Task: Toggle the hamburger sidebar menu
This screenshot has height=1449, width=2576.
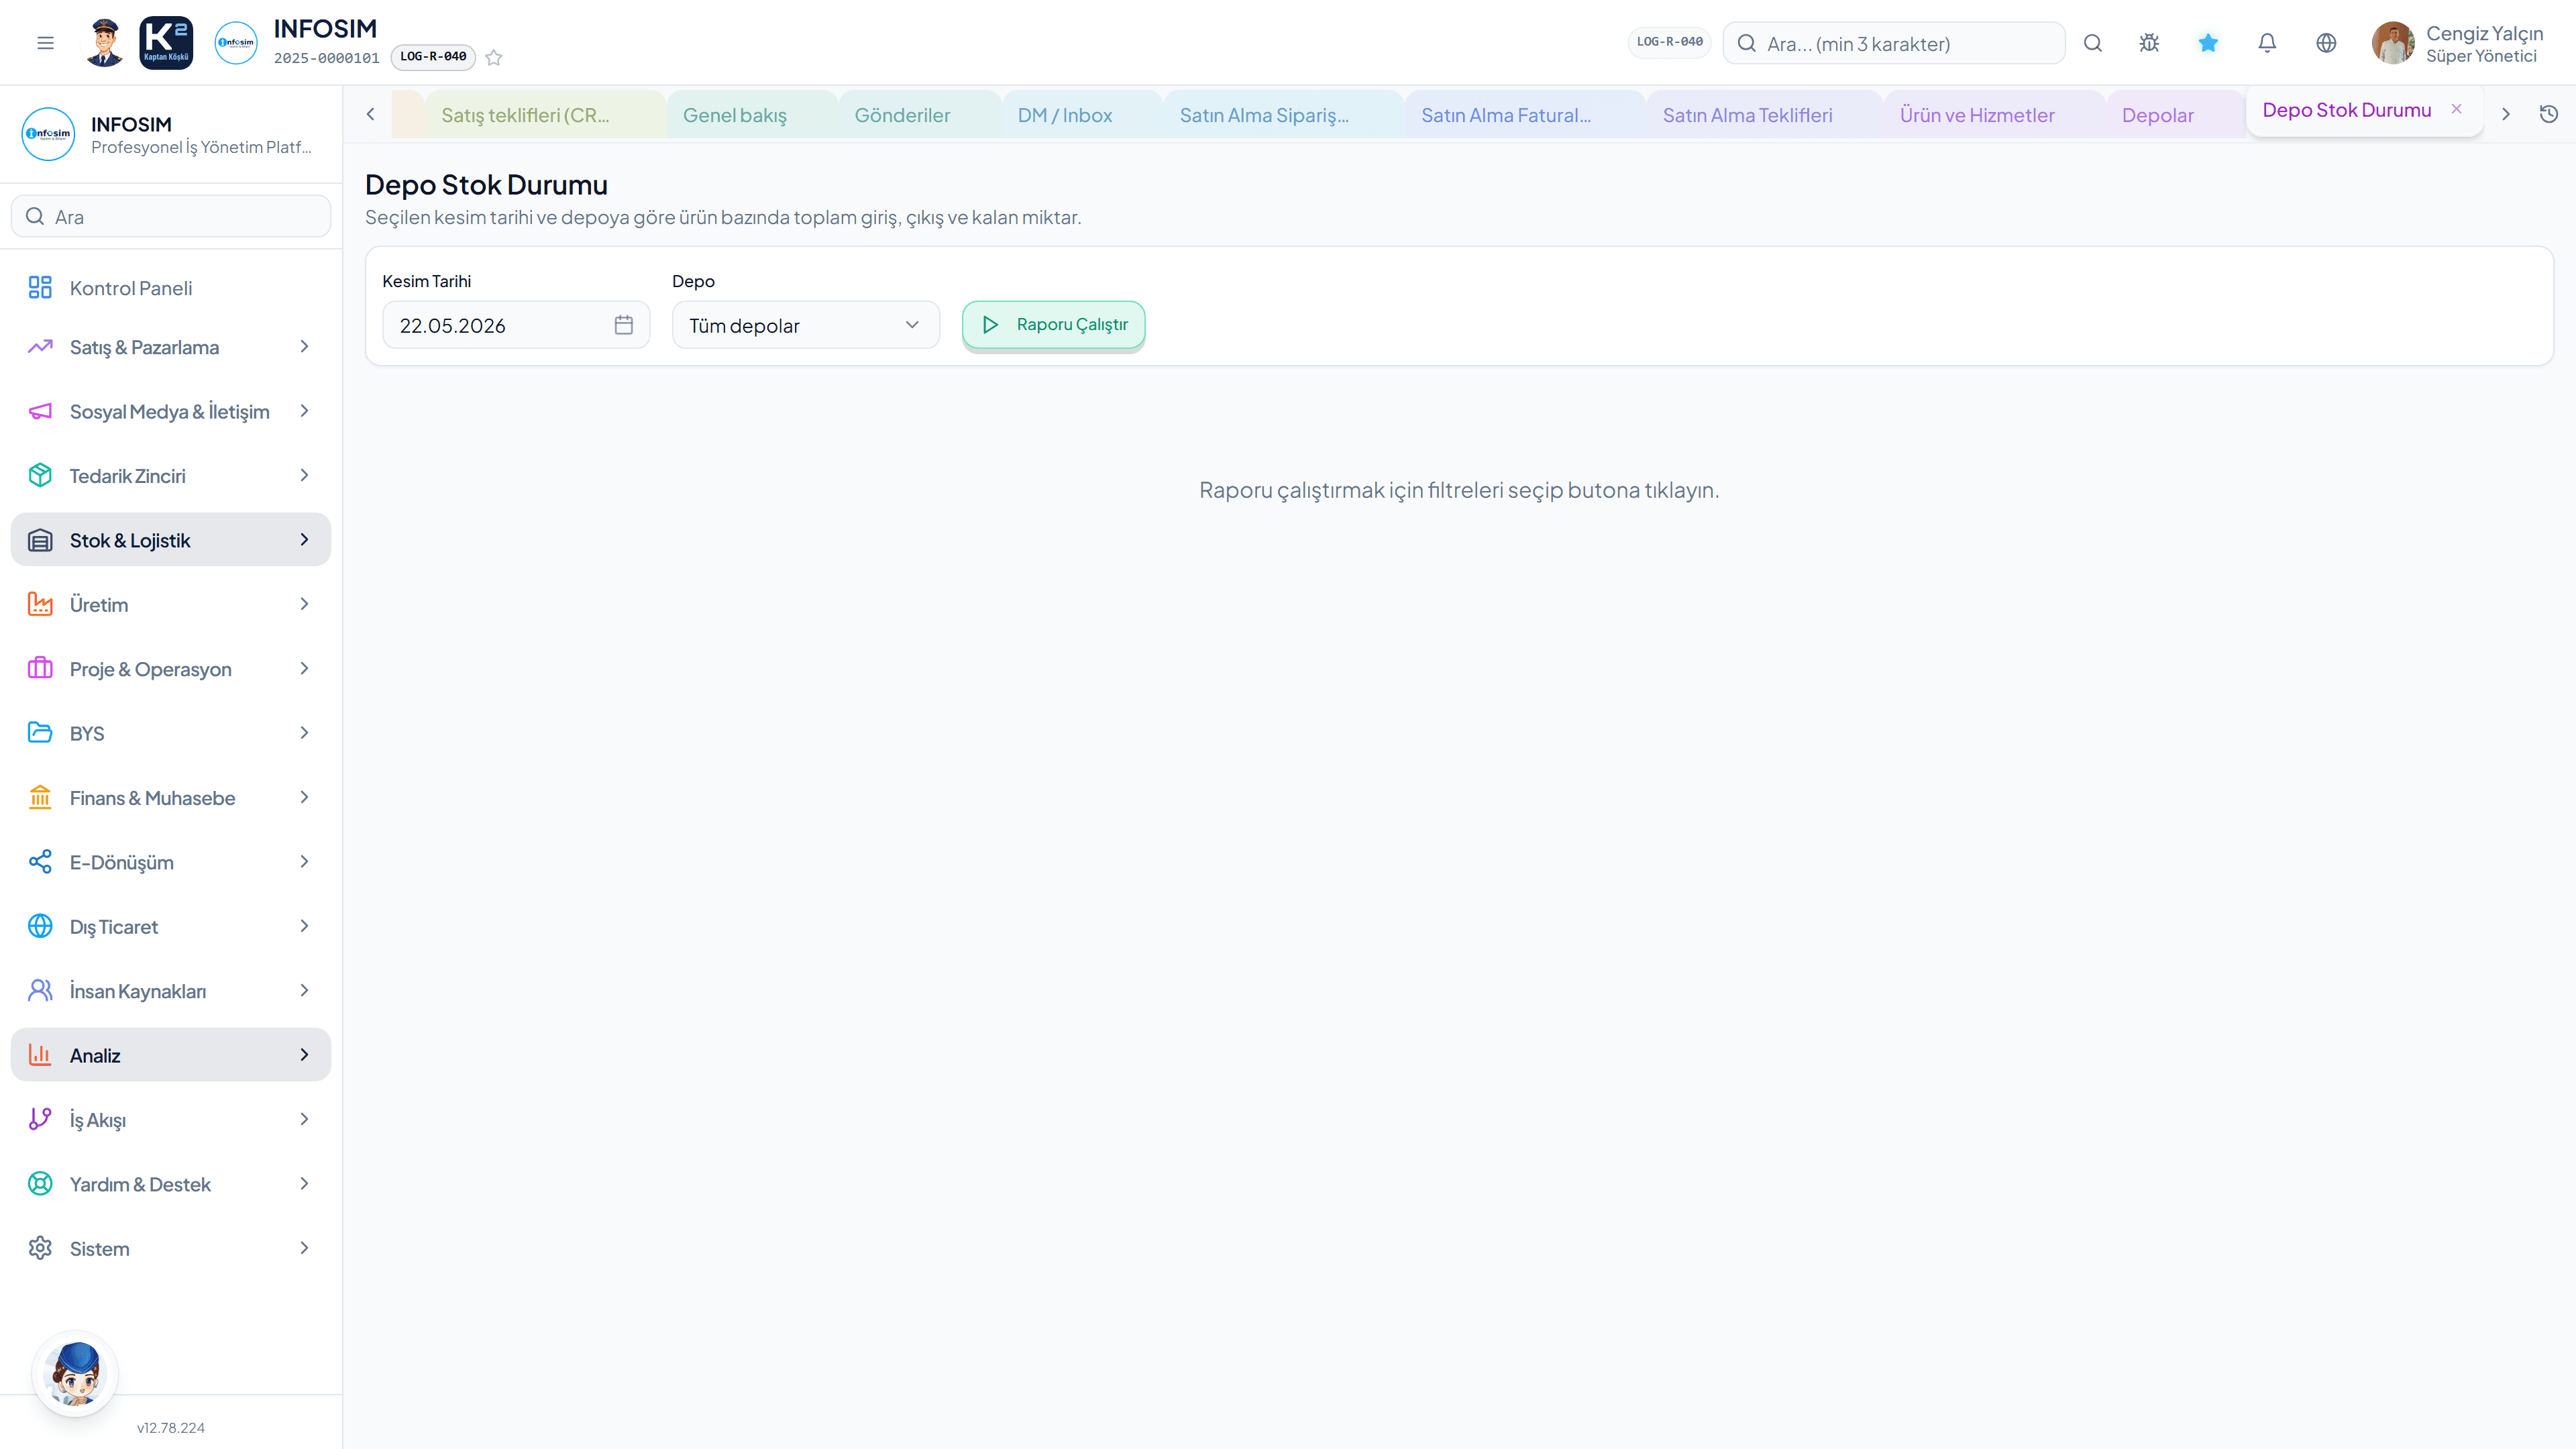Action: (x=45, y=43)
